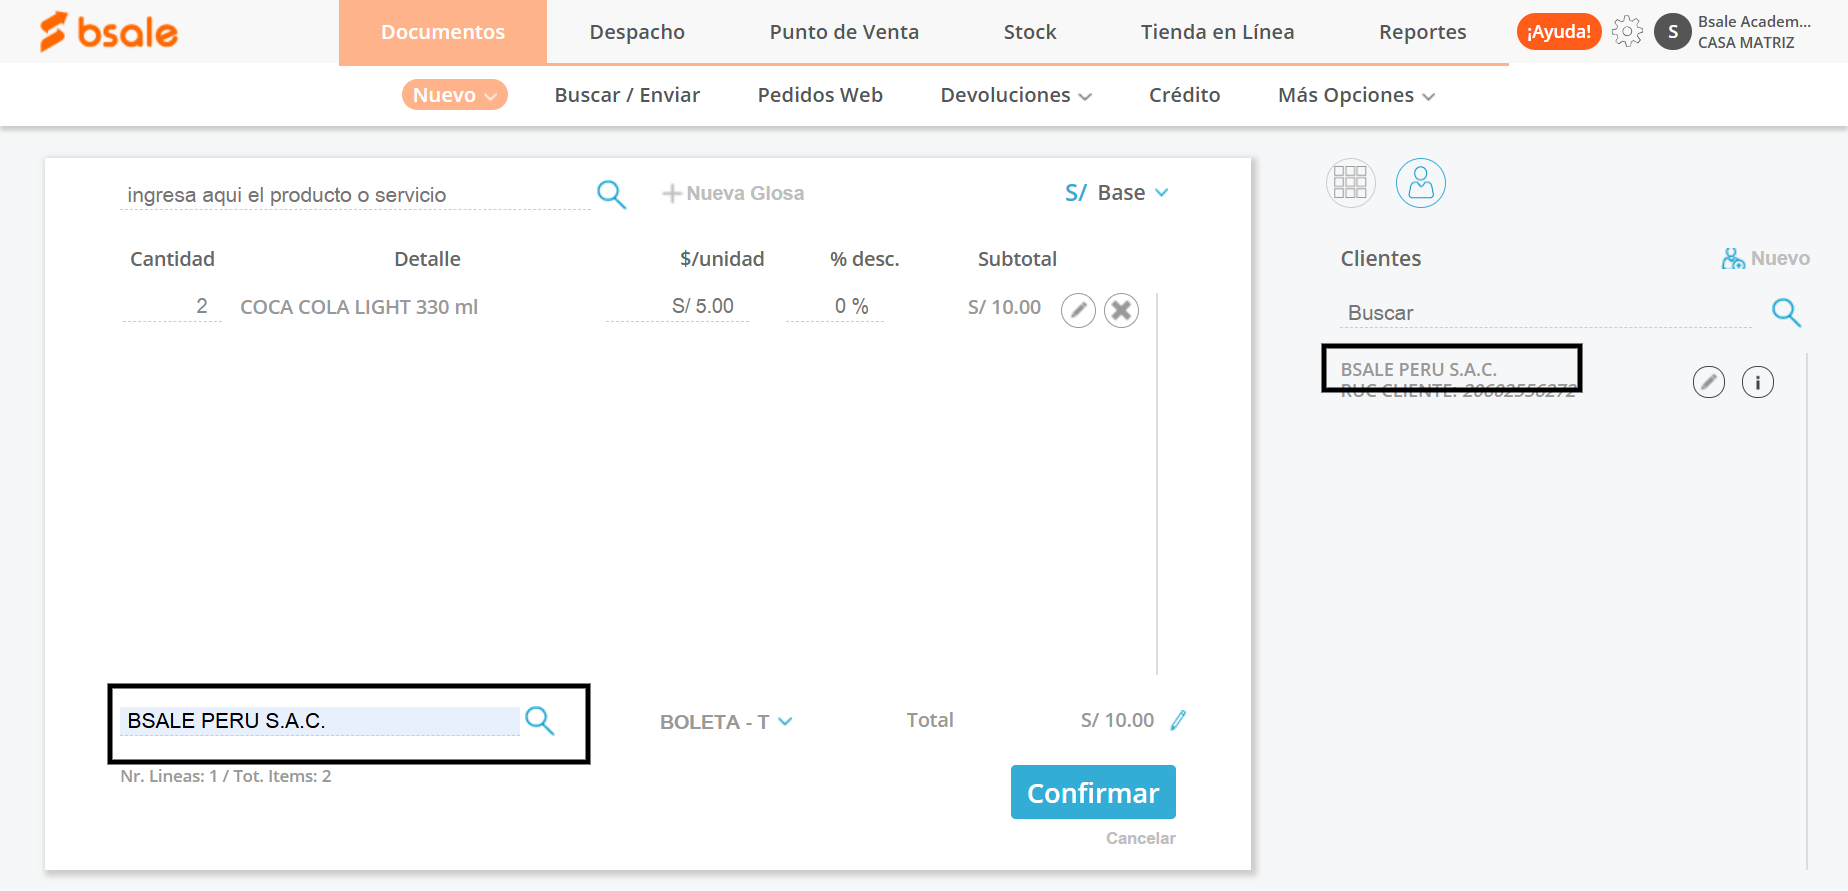Click the plus icon for Nueva Glosa
Viewport: 1848px width, 891px height.
coord(672,193)
